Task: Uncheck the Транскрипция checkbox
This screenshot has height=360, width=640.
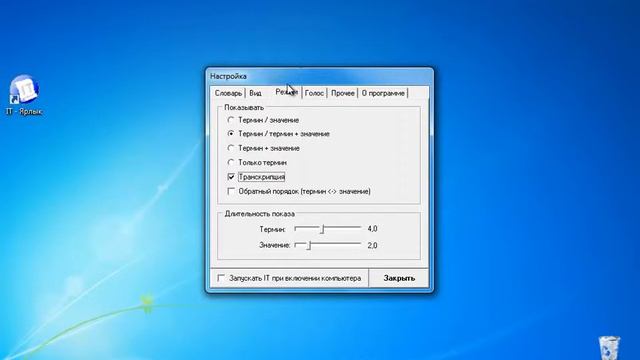Action: [x=231, y=177]
